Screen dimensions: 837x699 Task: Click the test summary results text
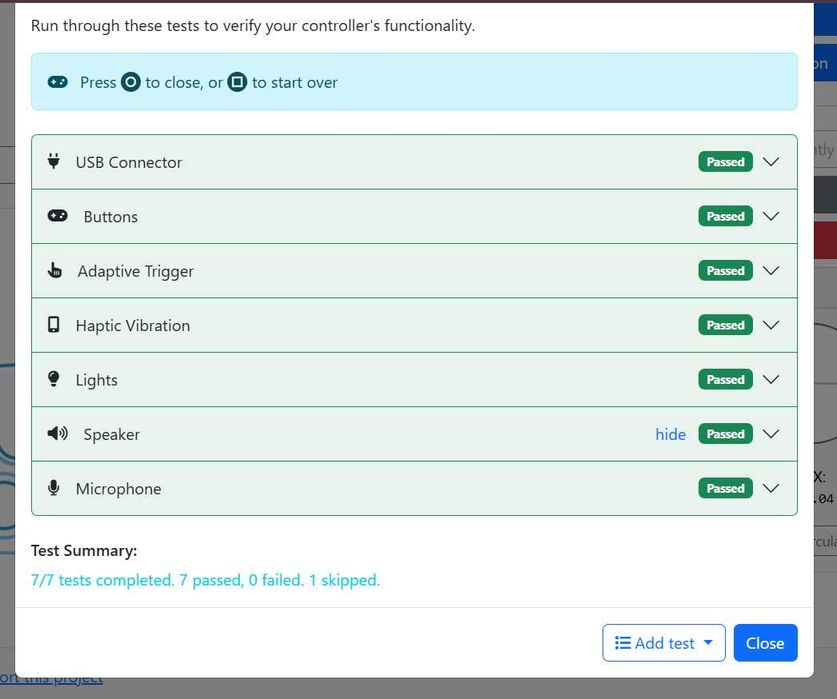coord(206,580)
